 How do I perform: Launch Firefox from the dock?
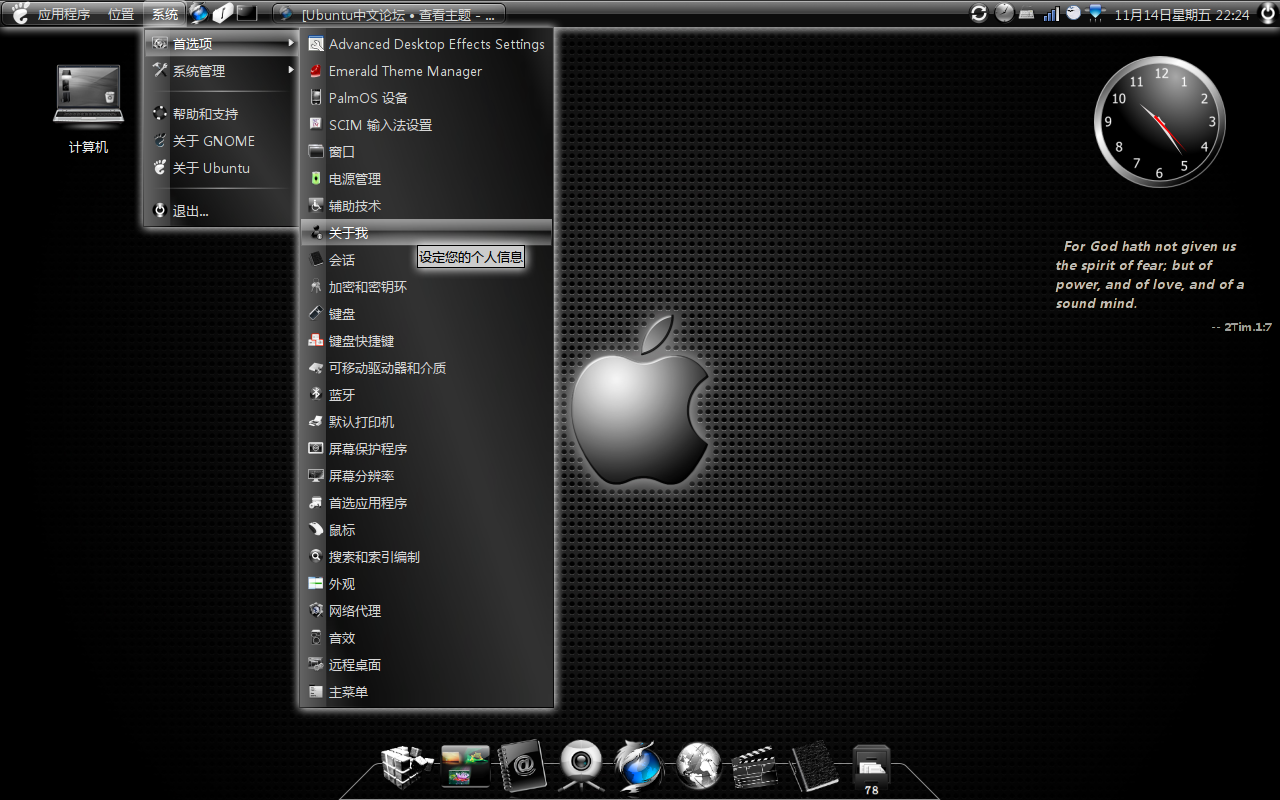638,766
